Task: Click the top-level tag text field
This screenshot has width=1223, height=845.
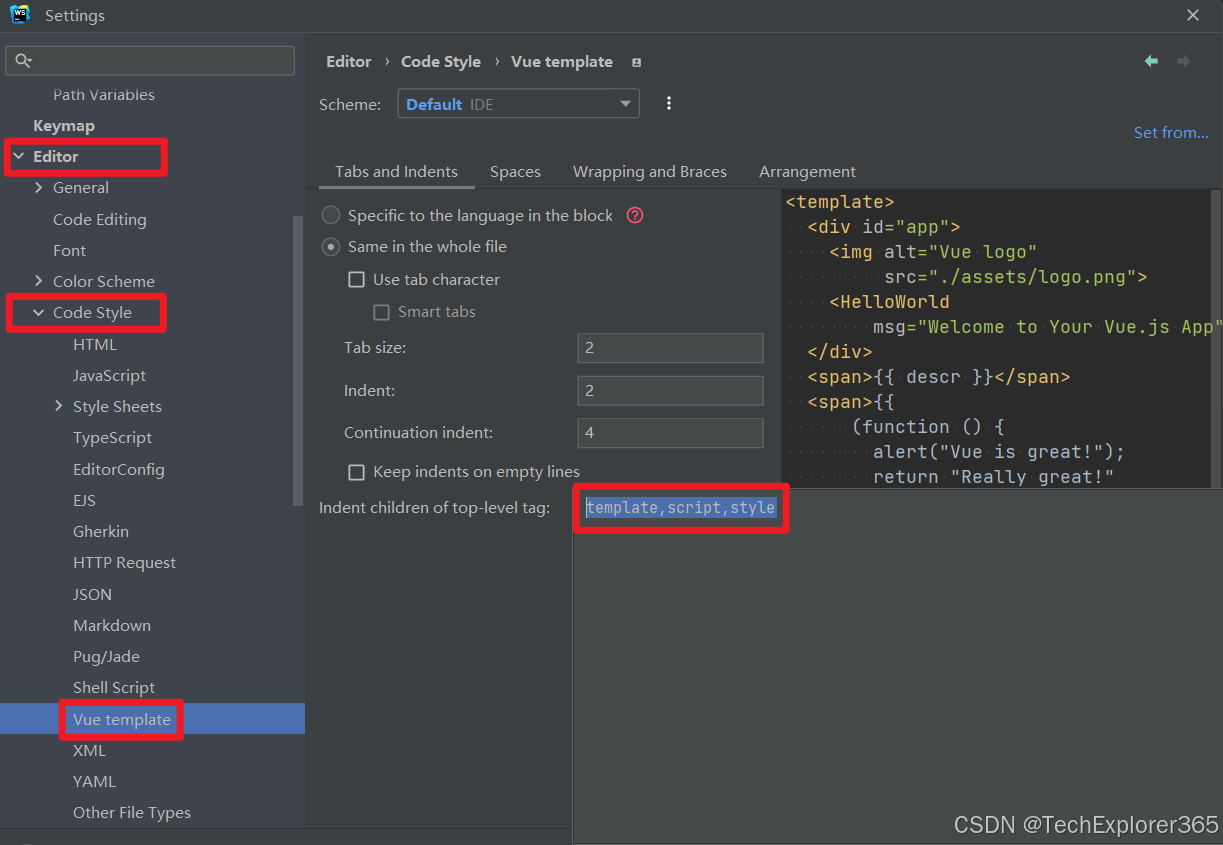Action: pyautogui.click(x=681, y=508)
